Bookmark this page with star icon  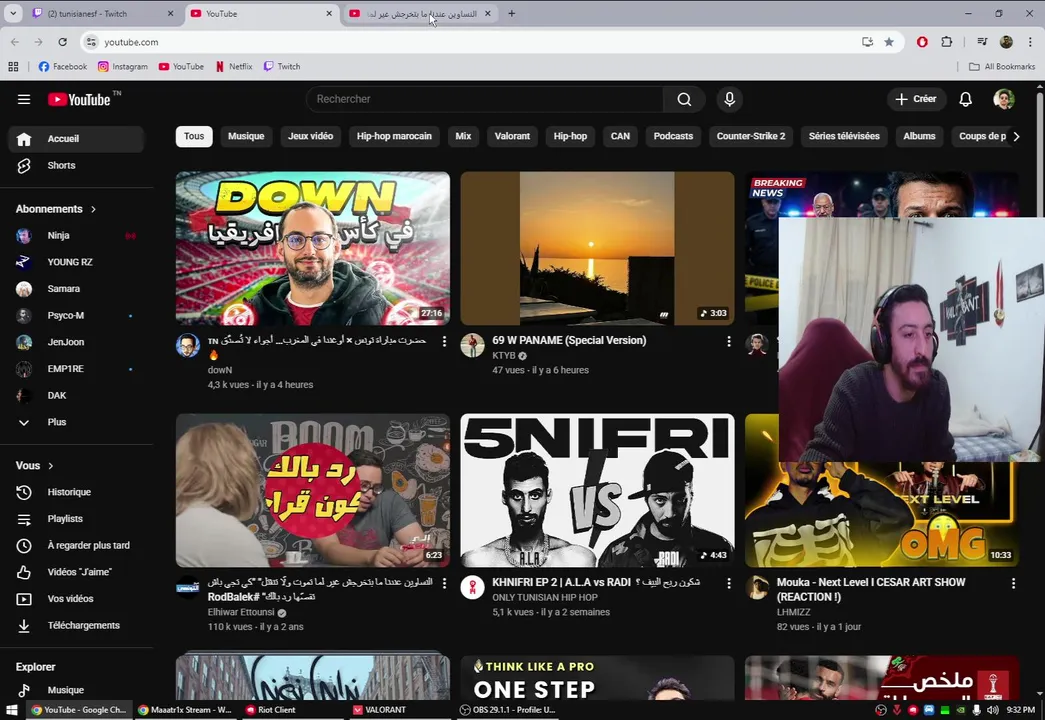click(888, 42)
